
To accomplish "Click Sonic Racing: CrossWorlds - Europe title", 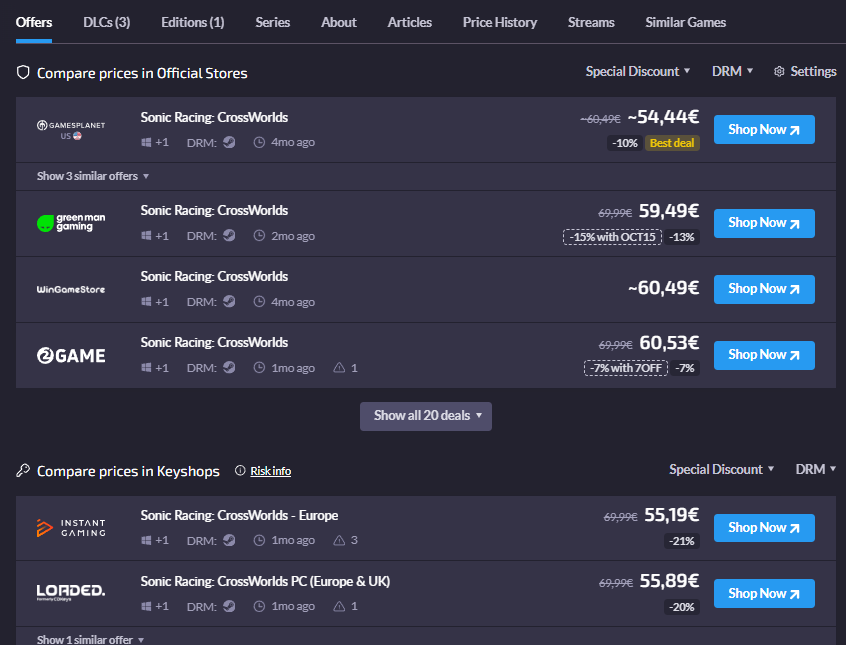I will 240,515.
